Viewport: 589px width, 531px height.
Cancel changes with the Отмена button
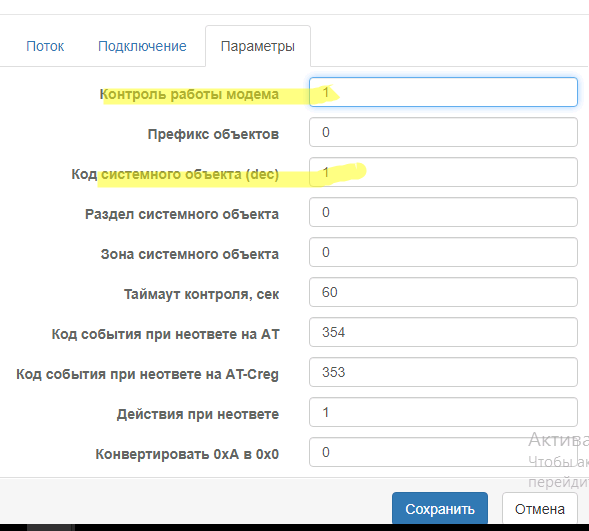[540, 509]
